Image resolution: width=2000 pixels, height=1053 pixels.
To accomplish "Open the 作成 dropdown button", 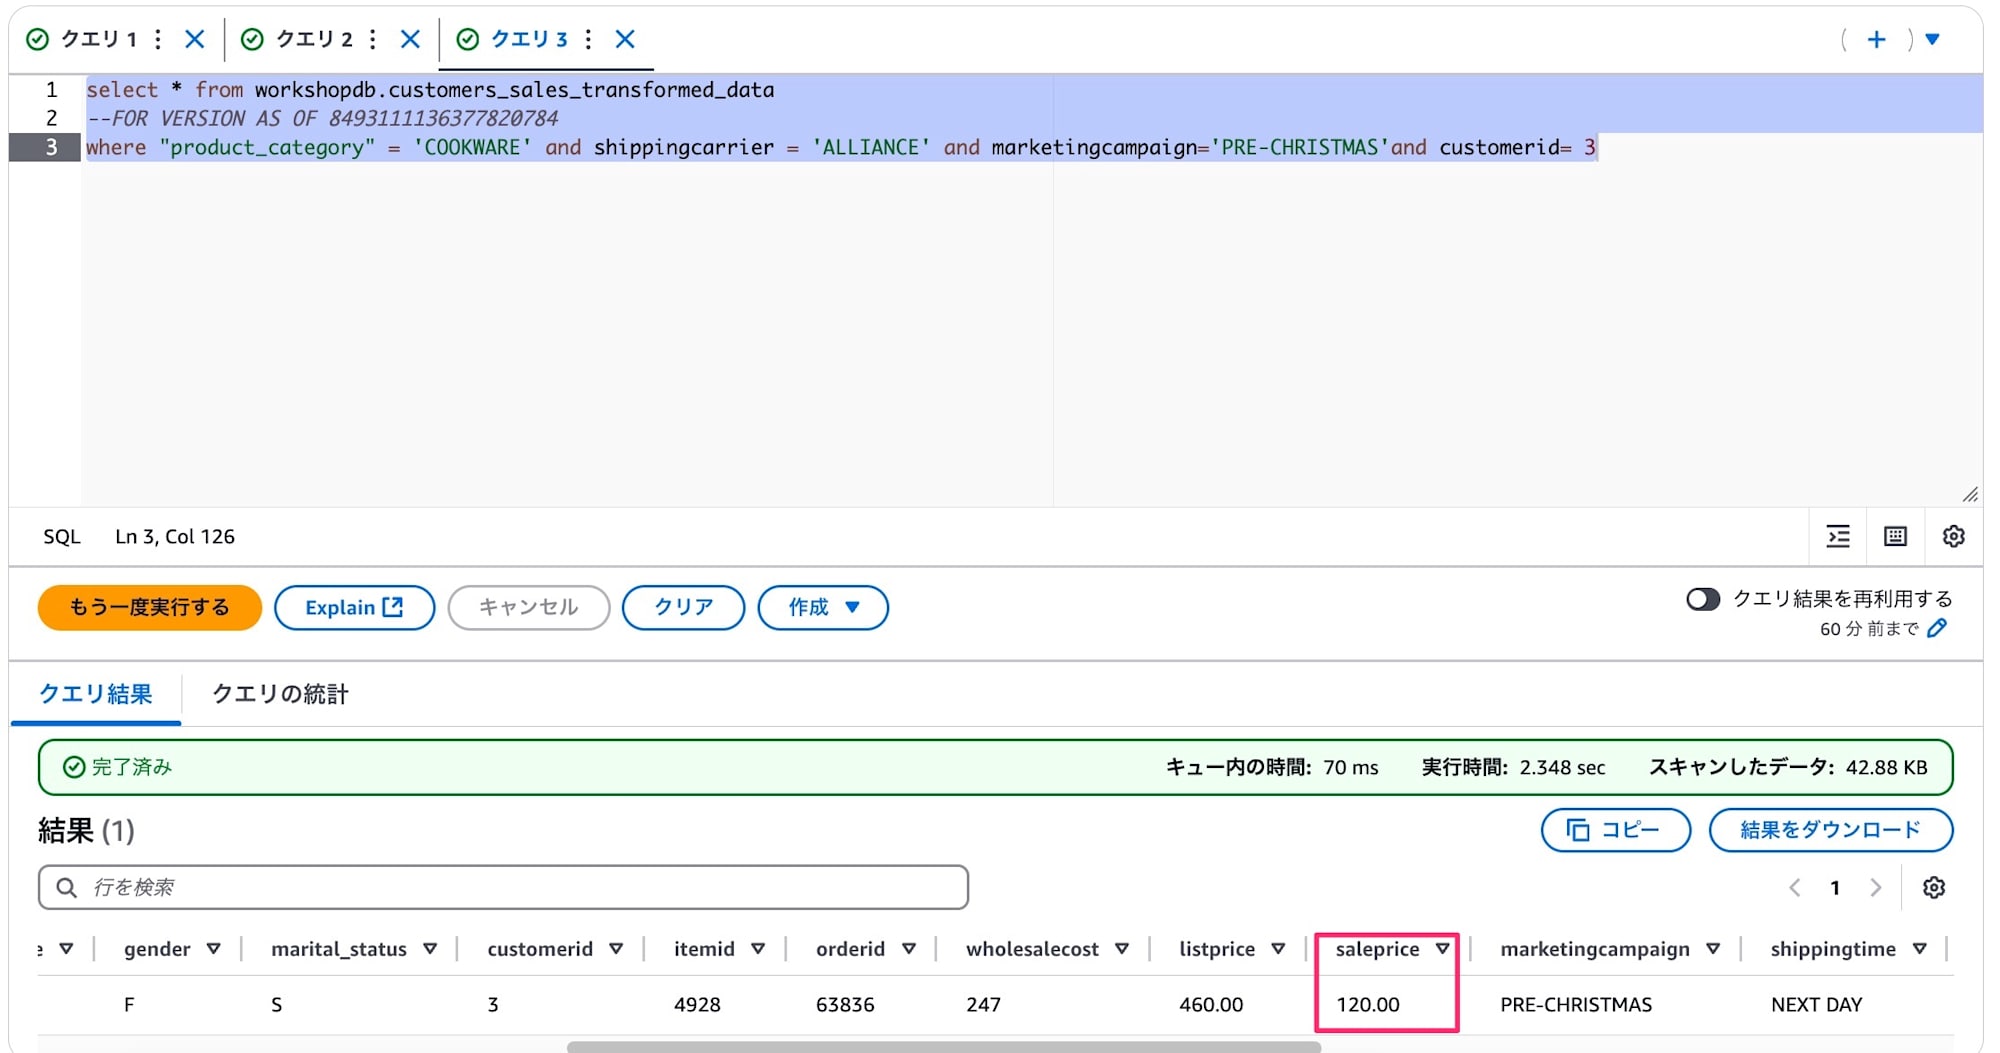I will click(x=823, y=607).
